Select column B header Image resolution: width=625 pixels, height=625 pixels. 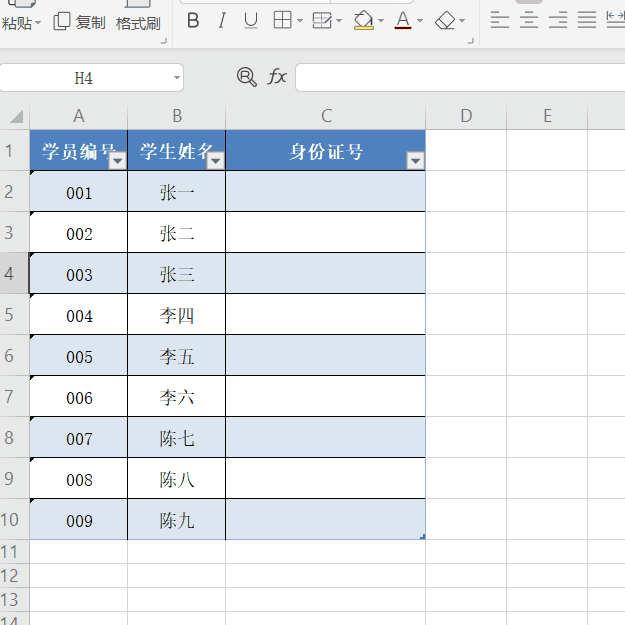click(x=177, y=116)
